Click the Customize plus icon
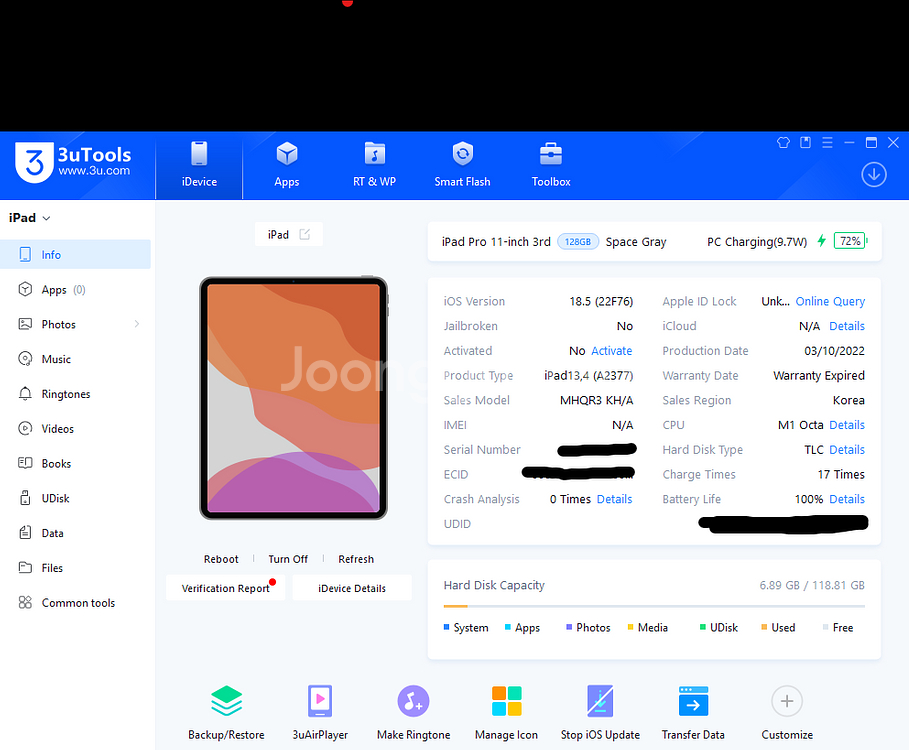909x750 pixels. pos(787,701)
